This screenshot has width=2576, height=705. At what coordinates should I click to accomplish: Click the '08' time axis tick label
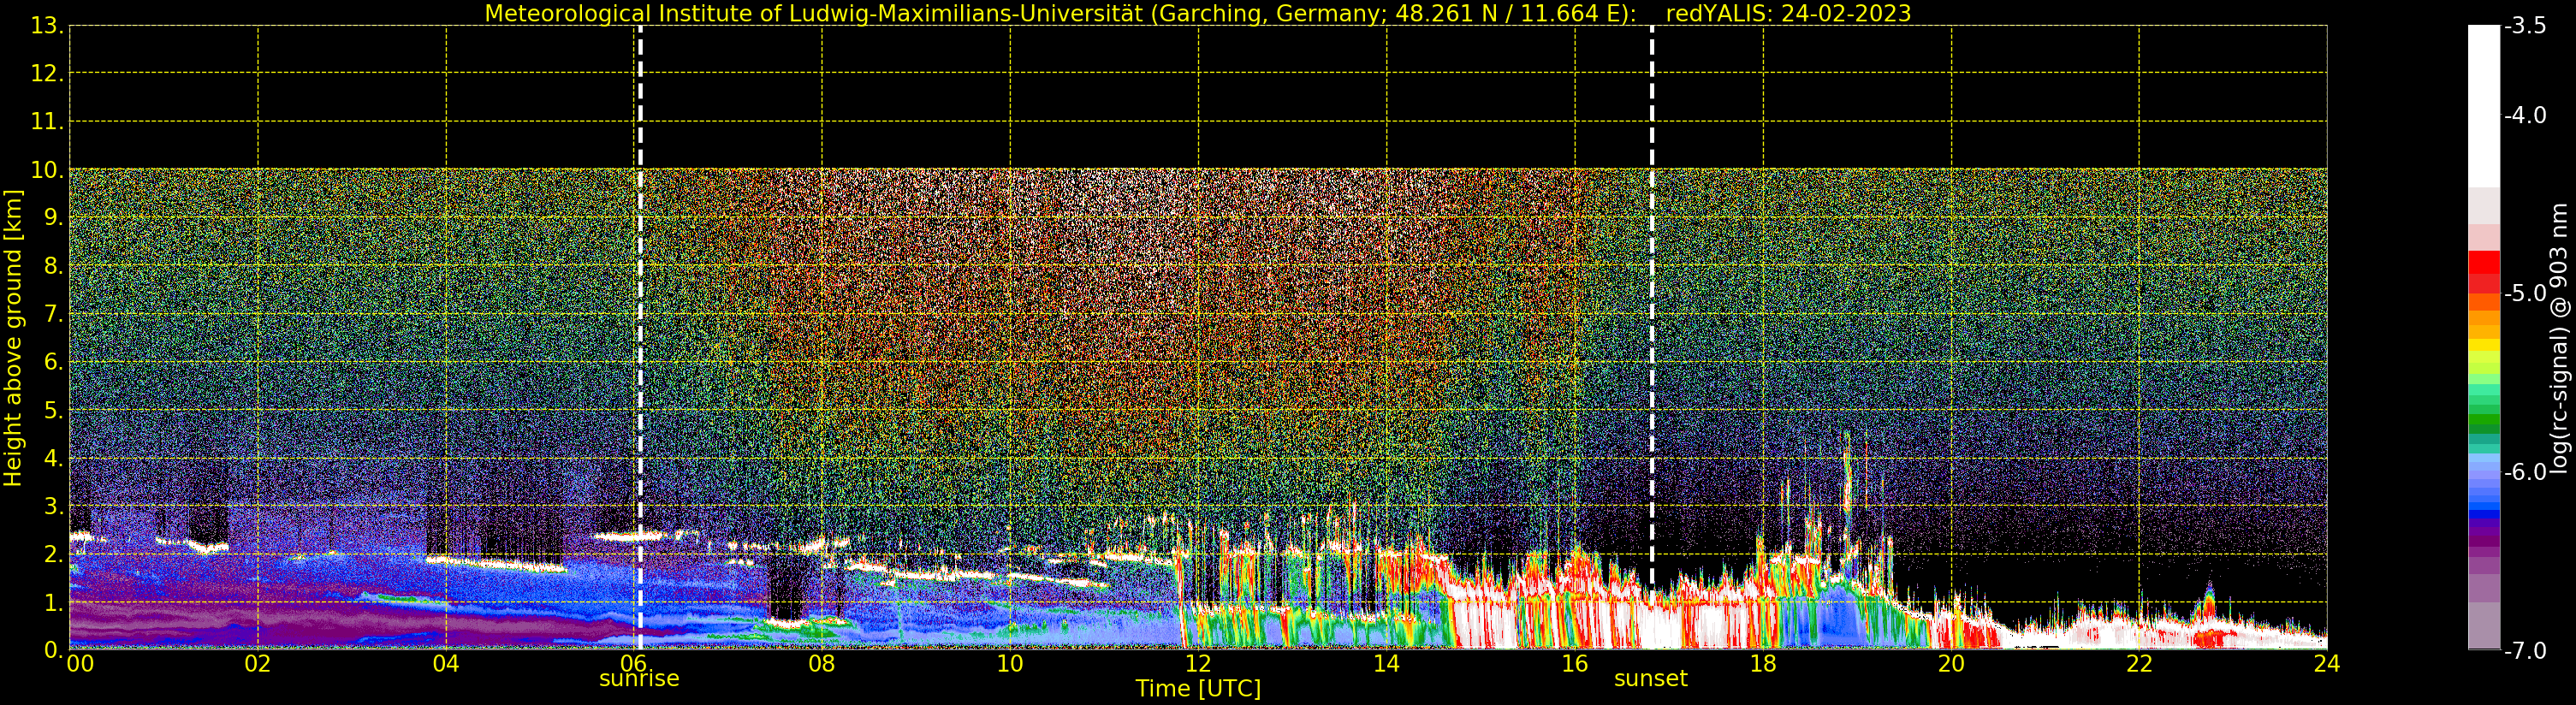[x=822, y=664]
